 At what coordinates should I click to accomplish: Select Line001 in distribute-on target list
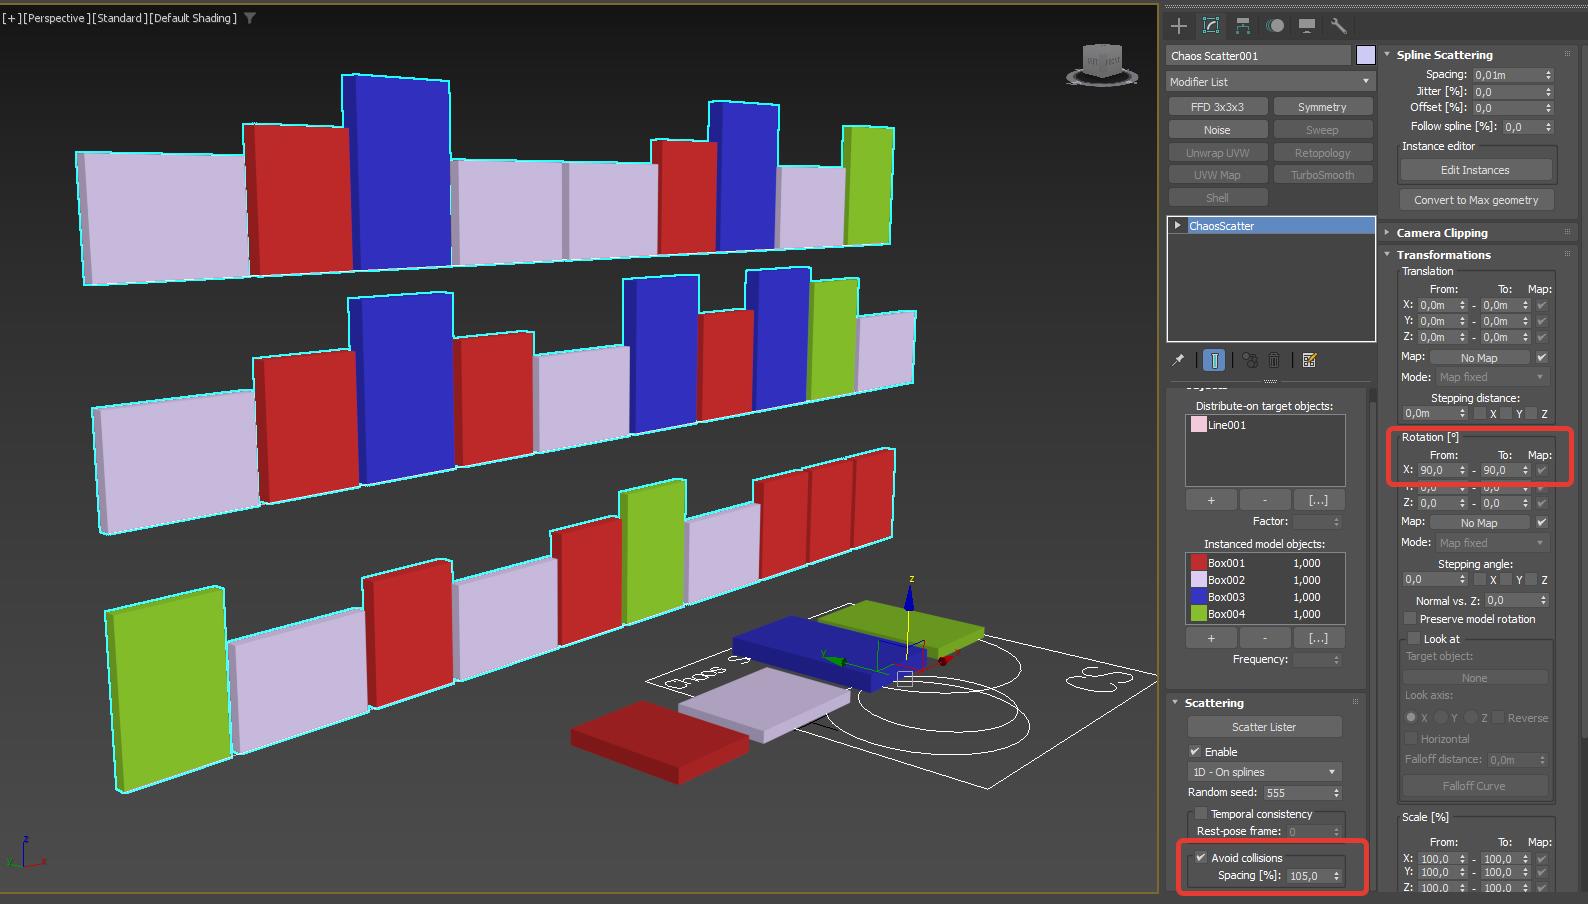pyautogui.click(x=1265, y=425)
